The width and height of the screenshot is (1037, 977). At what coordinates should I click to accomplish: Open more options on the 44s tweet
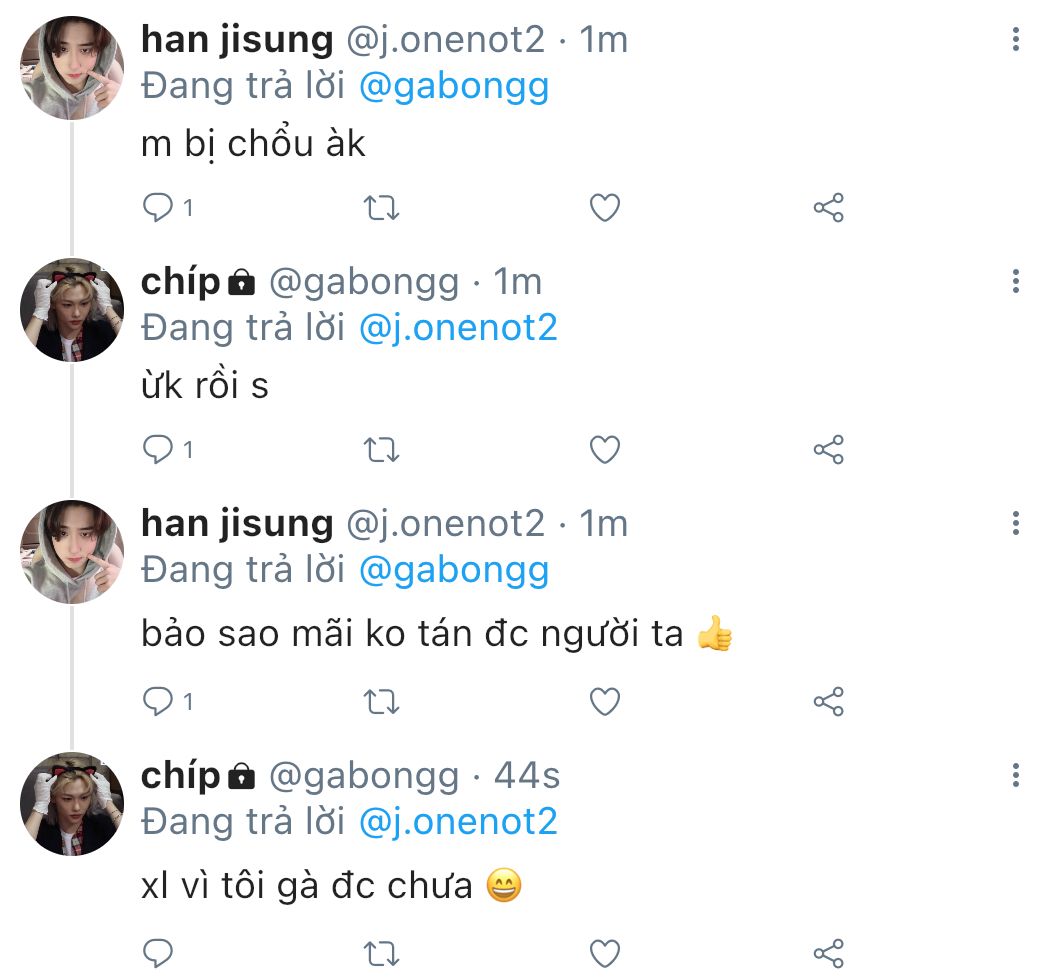[1016, 775]
